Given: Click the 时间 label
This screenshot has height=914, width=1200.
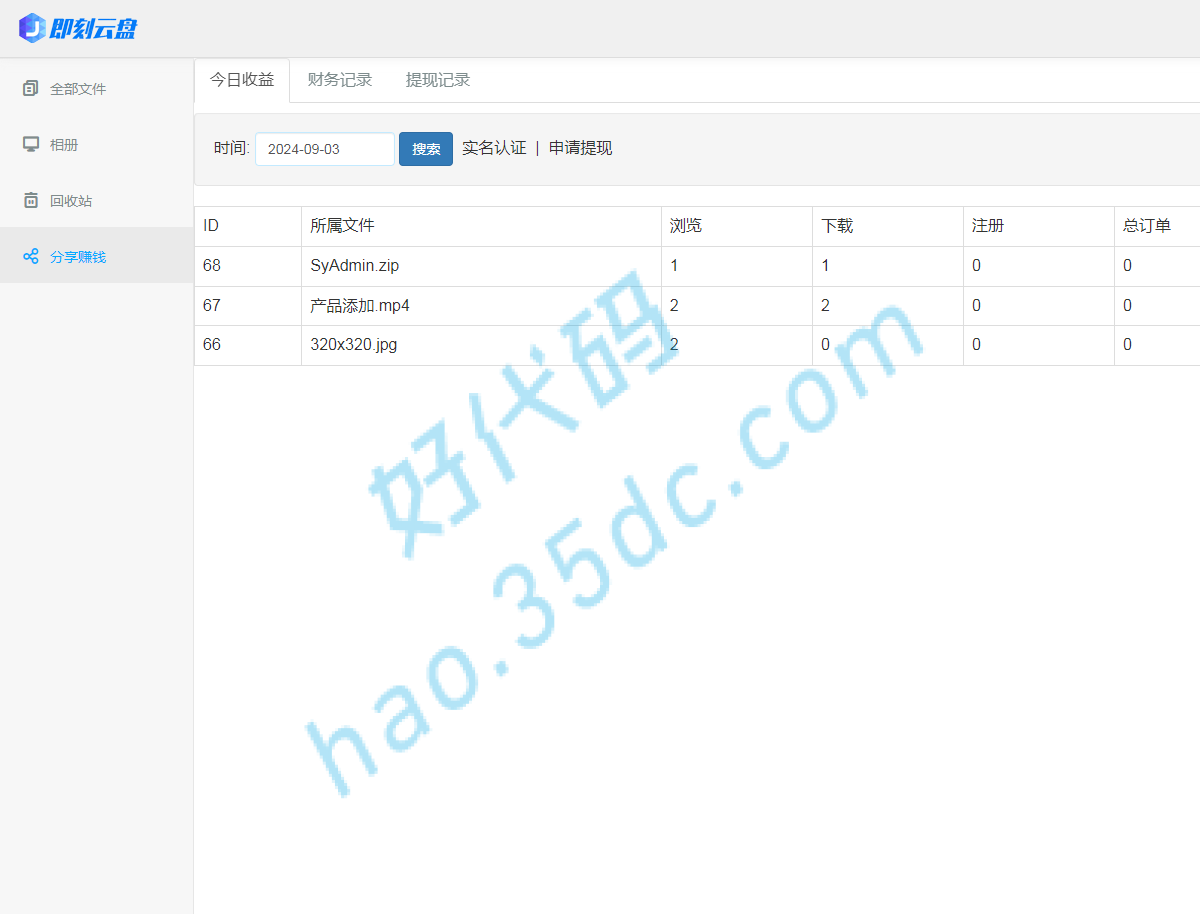Looking at the screenshot, I should [x=232, y=148].
